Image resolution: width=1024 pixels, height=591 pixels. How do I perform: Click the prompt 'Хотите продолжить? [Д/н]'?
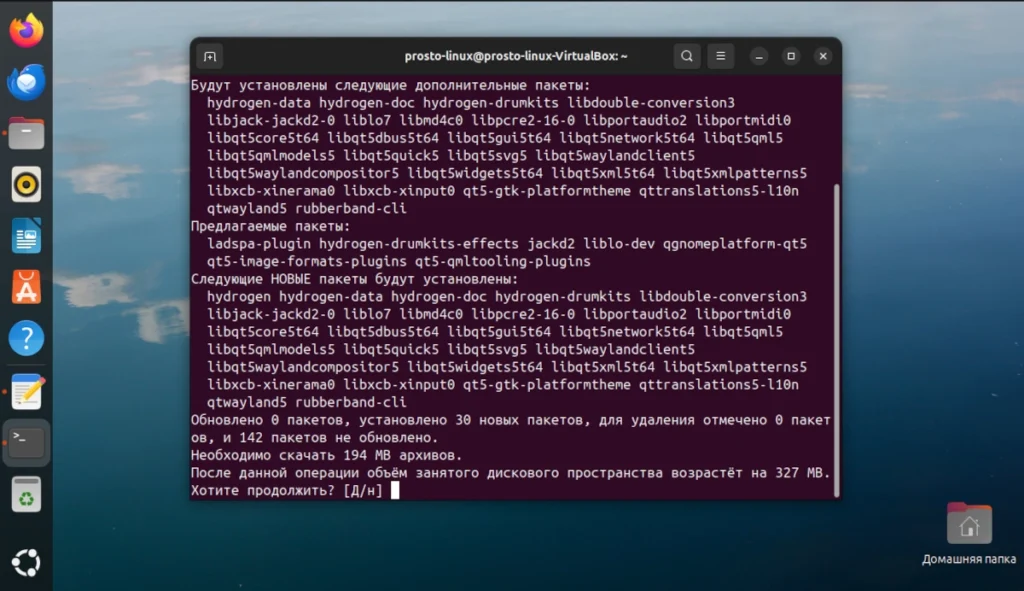pos(287,490)
